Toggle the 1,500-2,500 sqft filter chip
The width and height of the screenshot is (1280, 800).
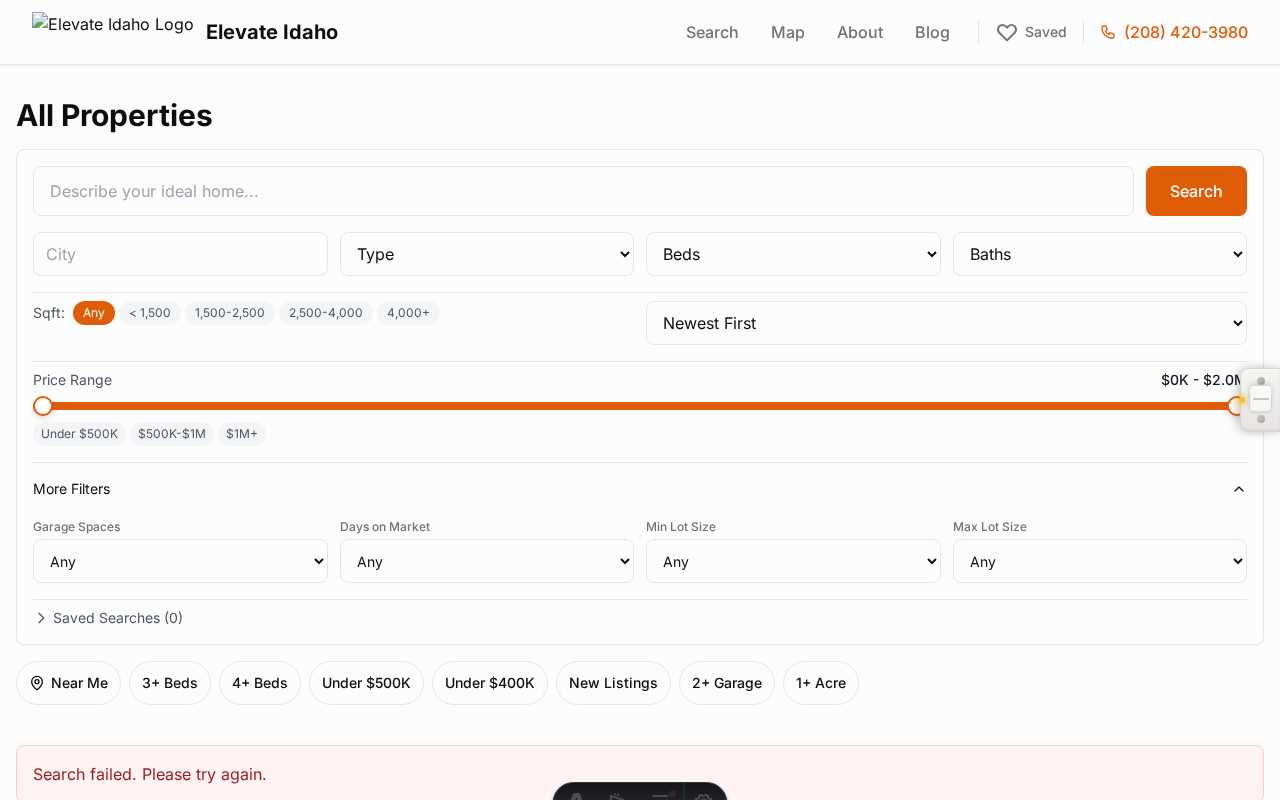coord(230,313)
